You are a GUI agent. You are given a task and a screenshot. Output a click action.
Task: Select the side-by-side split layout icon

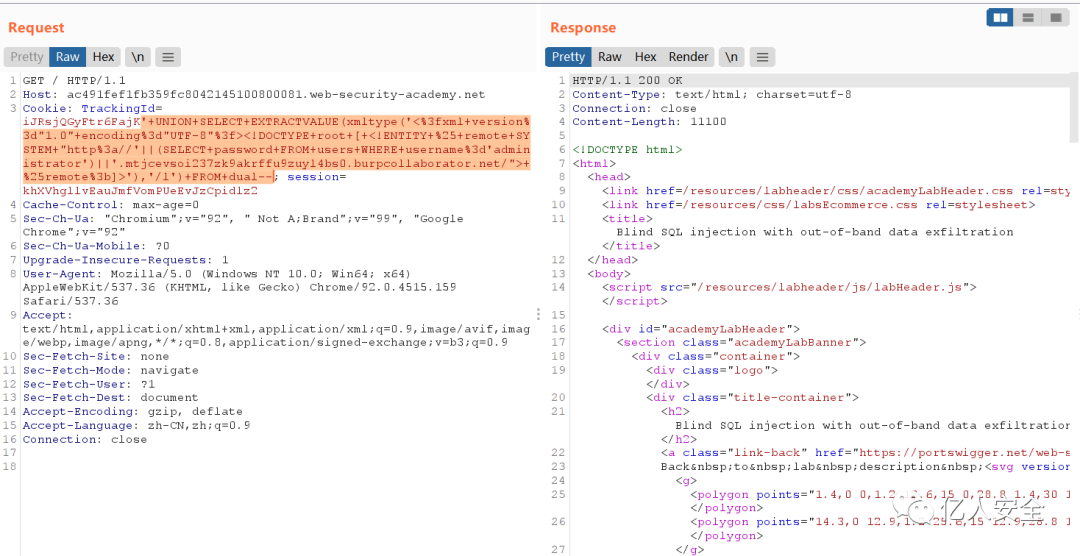click(x=1000, y=17)
